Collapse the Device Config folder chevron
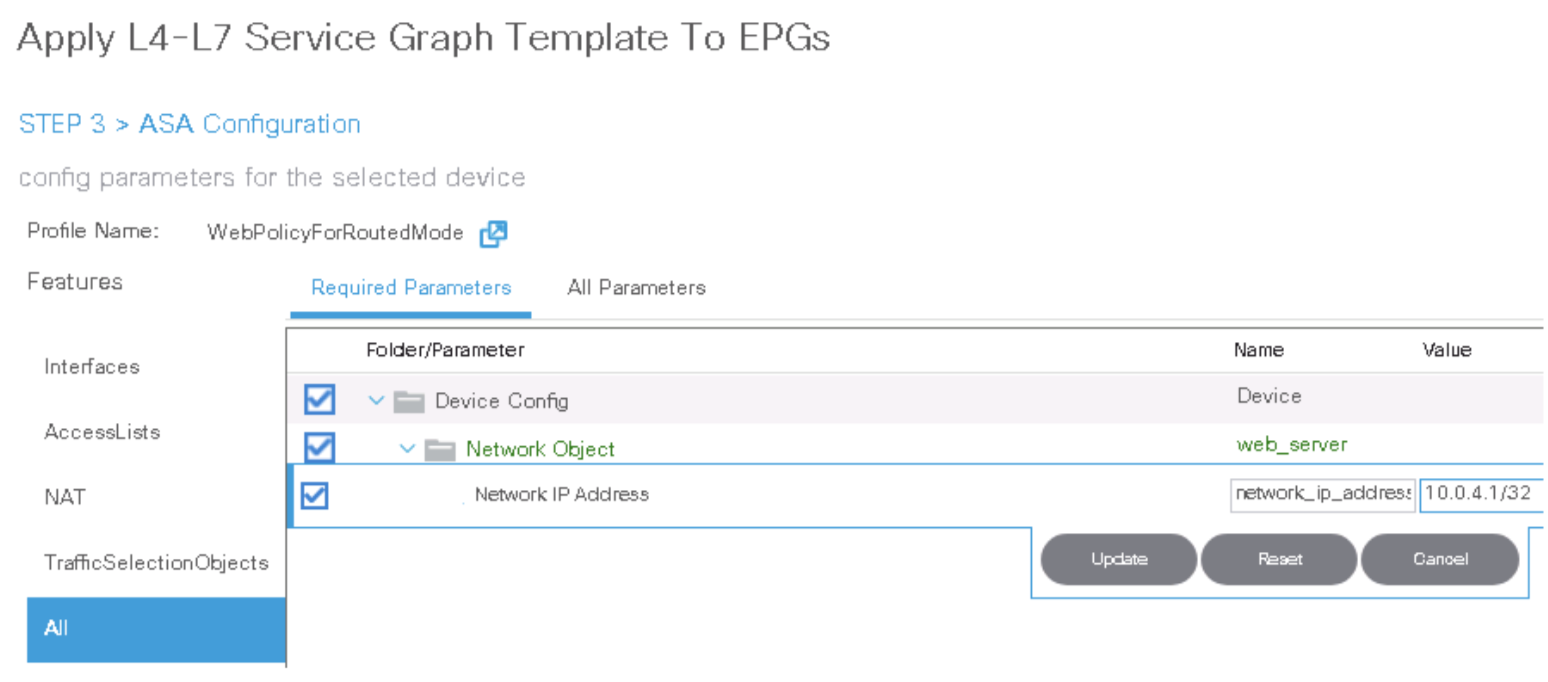The height and width of the screenshot is (682, 1548). point(376,401)
